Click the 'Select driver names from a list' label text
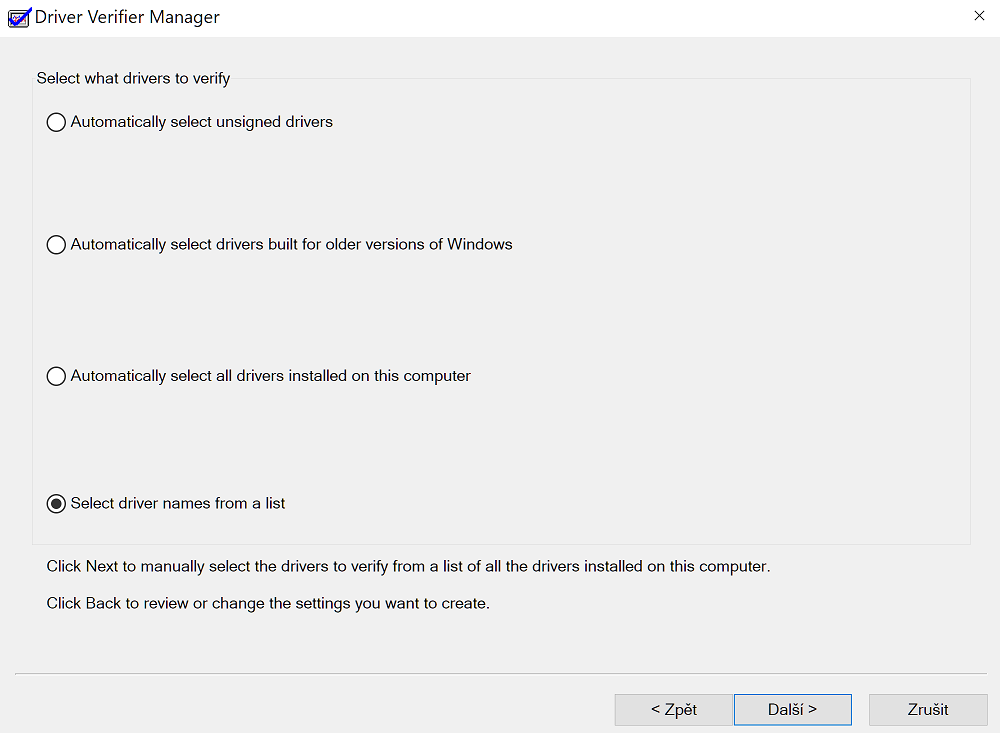This screenshot has width=1000, height=733. click(178, 503)
